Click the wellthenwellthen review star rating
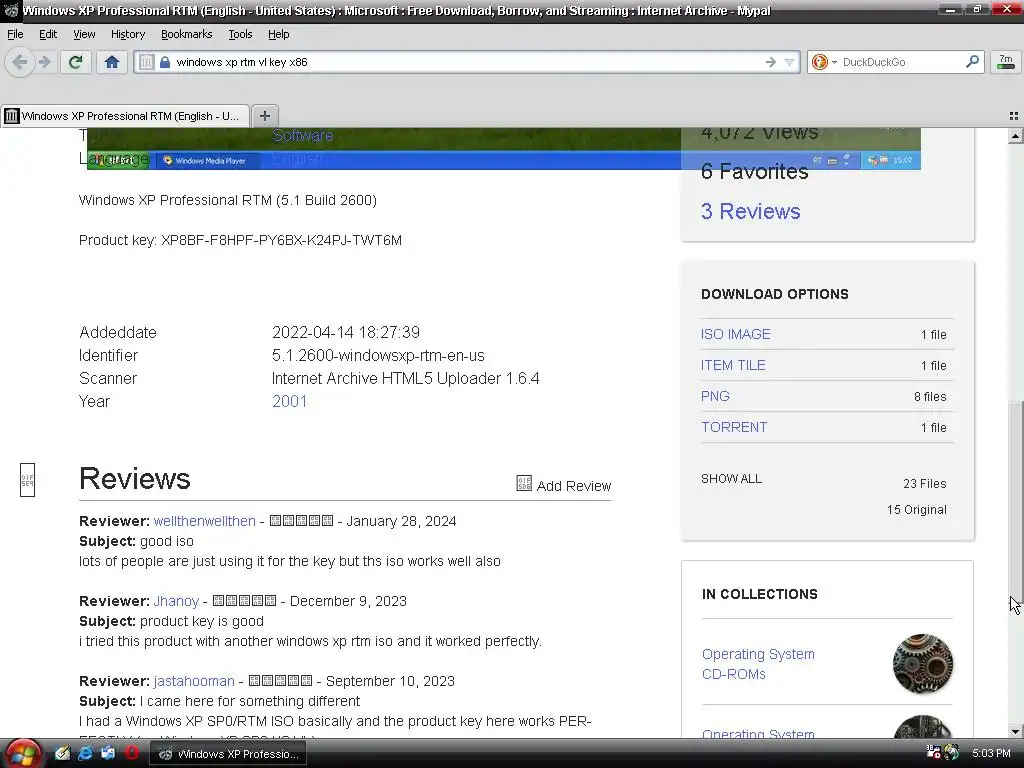Image resolution: width=1024 pixels, height=768 pixels. pyautogui.click(x=301, y=521)
